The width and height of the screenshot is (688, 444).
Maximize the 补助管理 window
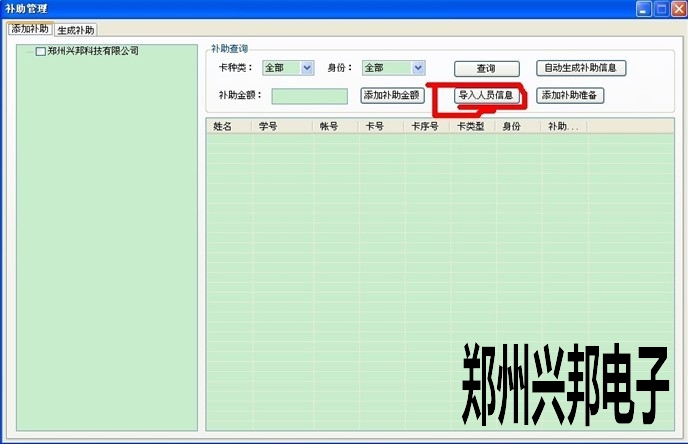point(661,9)
